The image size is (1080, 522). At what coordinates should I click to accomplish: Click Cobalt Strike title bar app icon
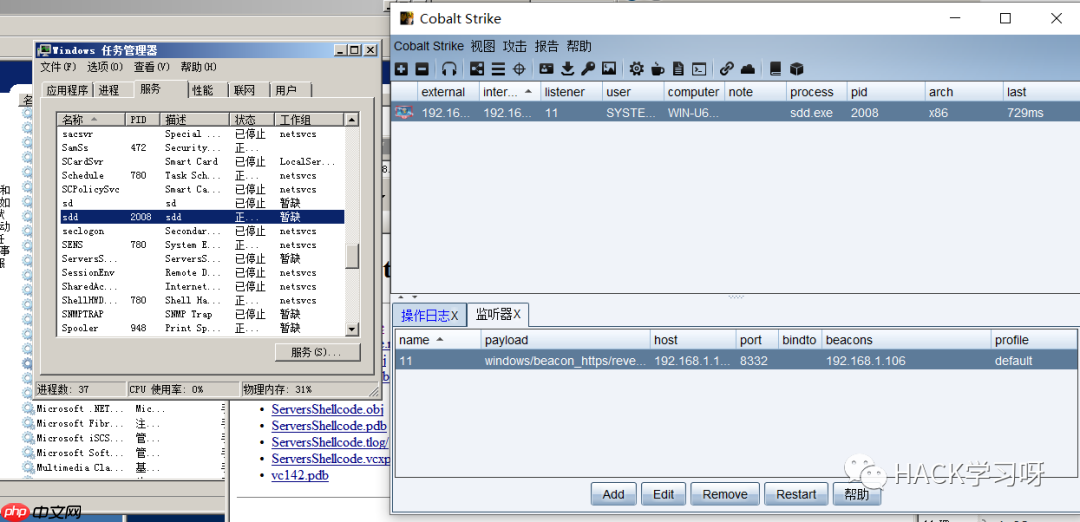pyautogui.click(x=406, y=19)
